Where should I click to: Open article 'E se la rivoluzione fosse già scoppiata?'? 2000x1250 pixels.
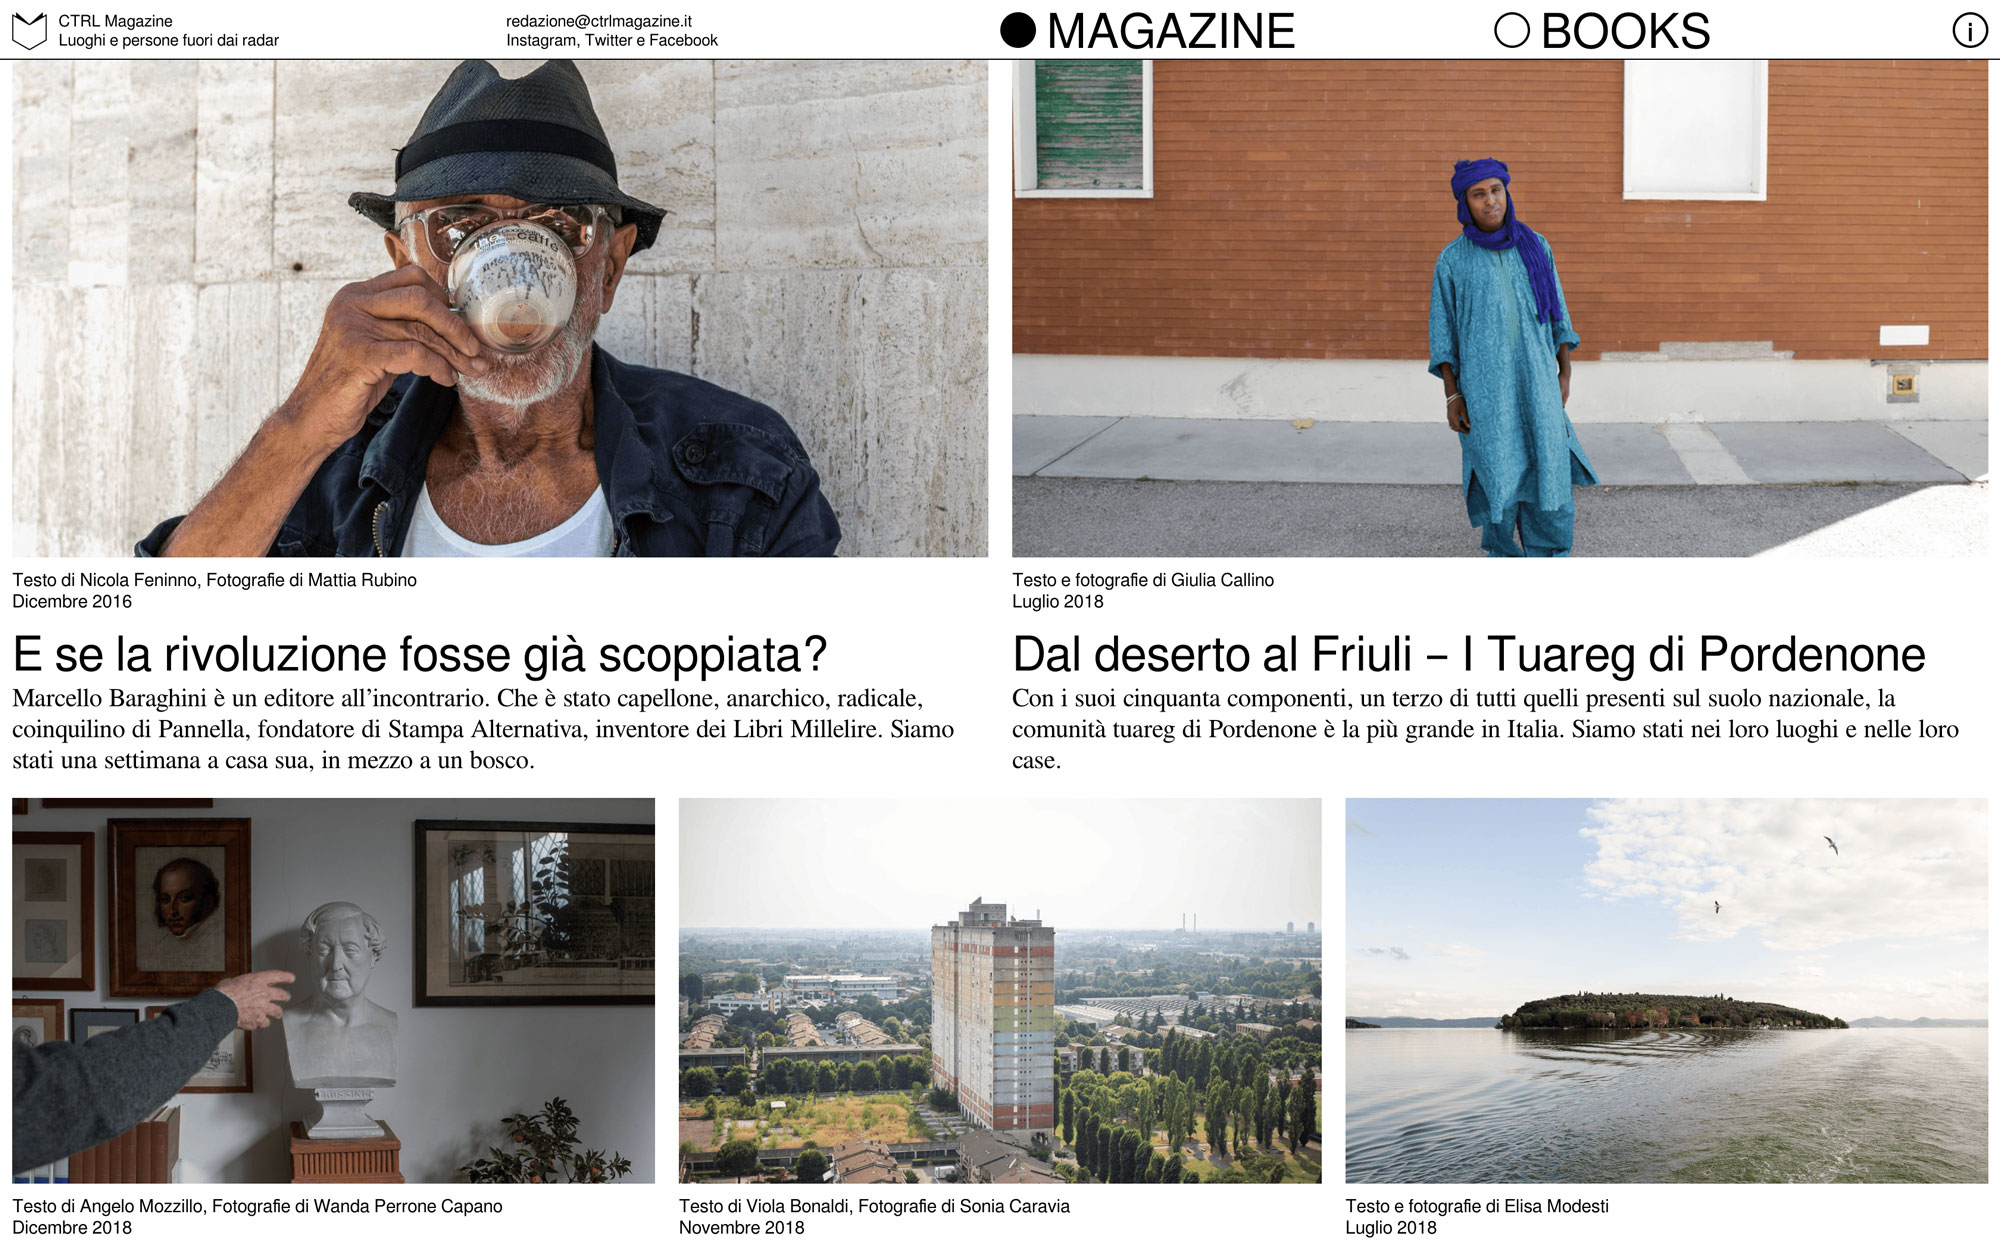tap(420, 655)
